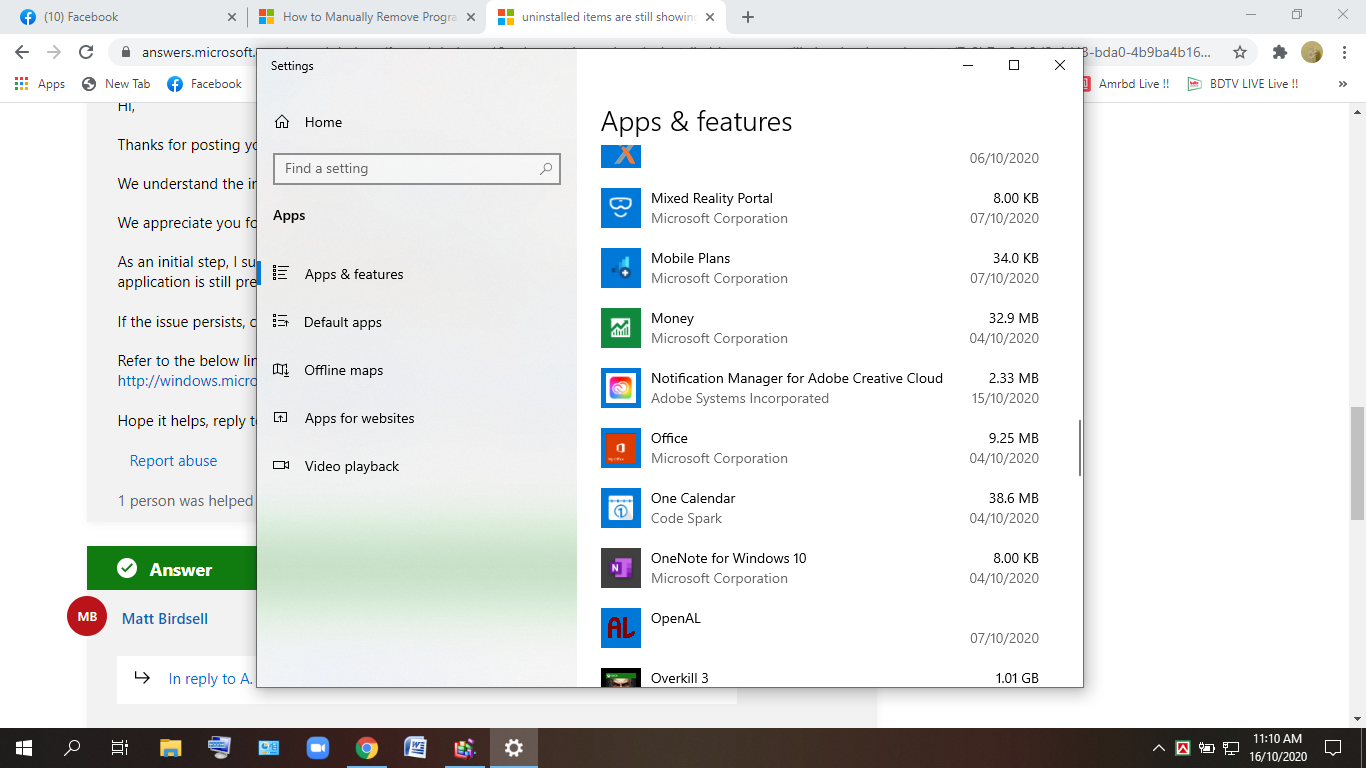
Task: Switch to How to Manually Remove Programs tab
Action: (365, 17)
